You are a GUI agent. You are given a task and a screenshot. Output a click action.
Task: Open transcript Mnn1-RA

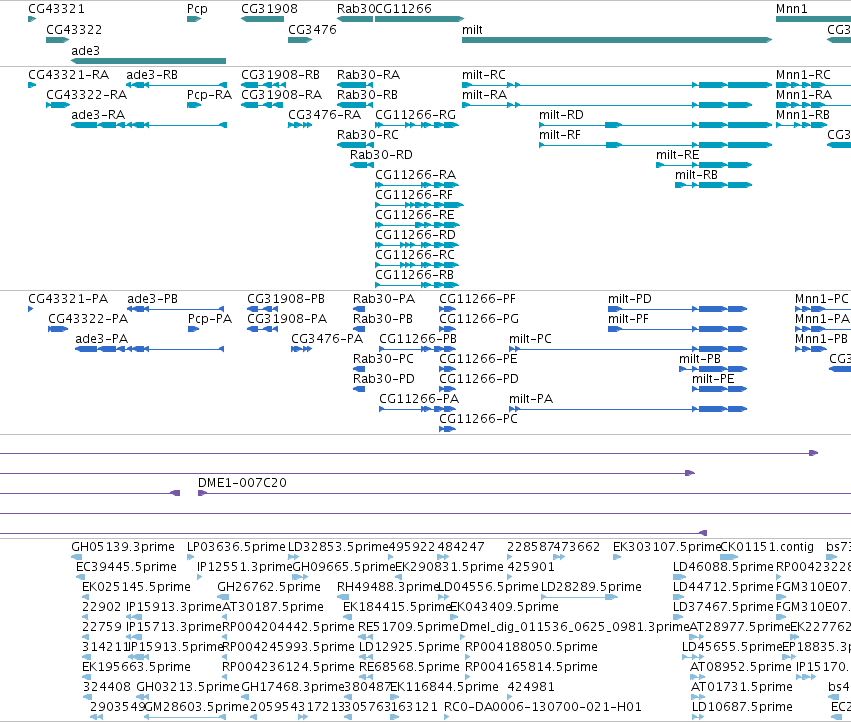click(804, 95)
